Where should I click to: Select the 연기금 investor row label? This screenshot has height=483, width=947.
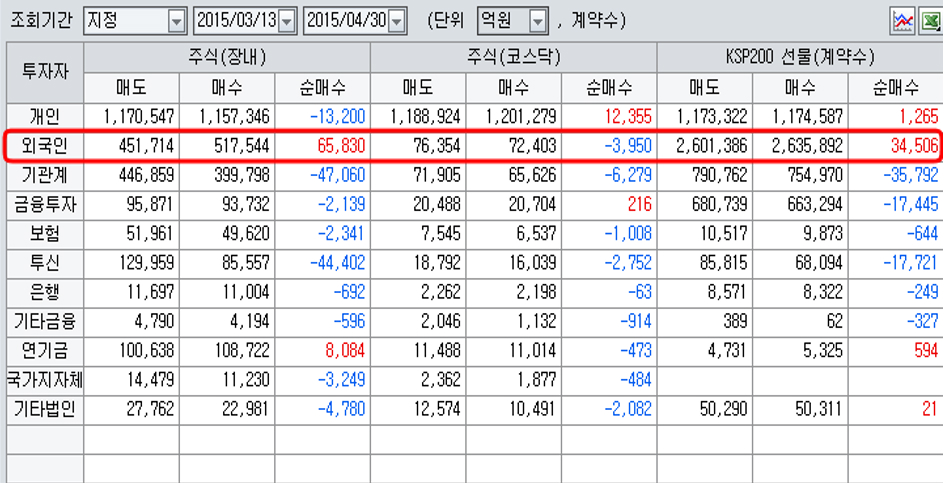pos(44,352)
